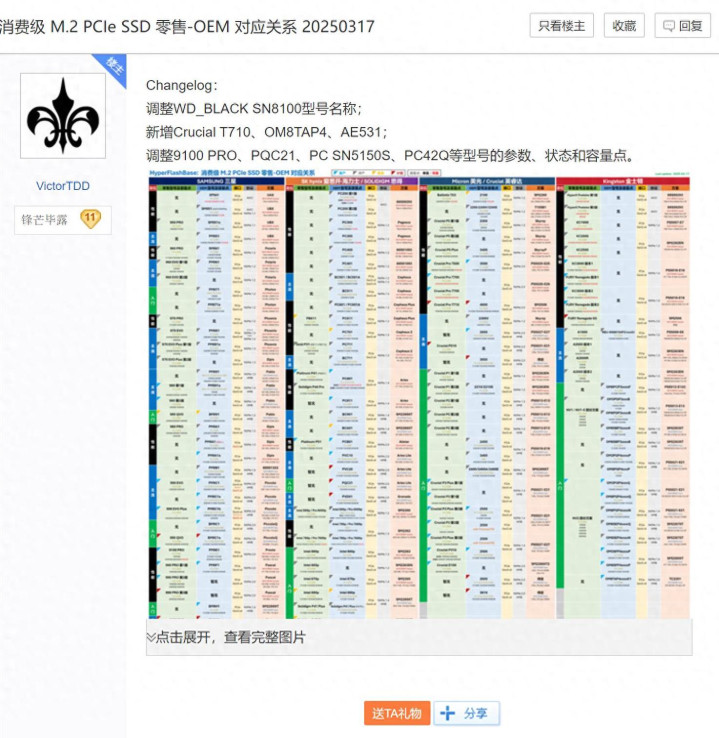Click the 收藏 button

[624, 25]
